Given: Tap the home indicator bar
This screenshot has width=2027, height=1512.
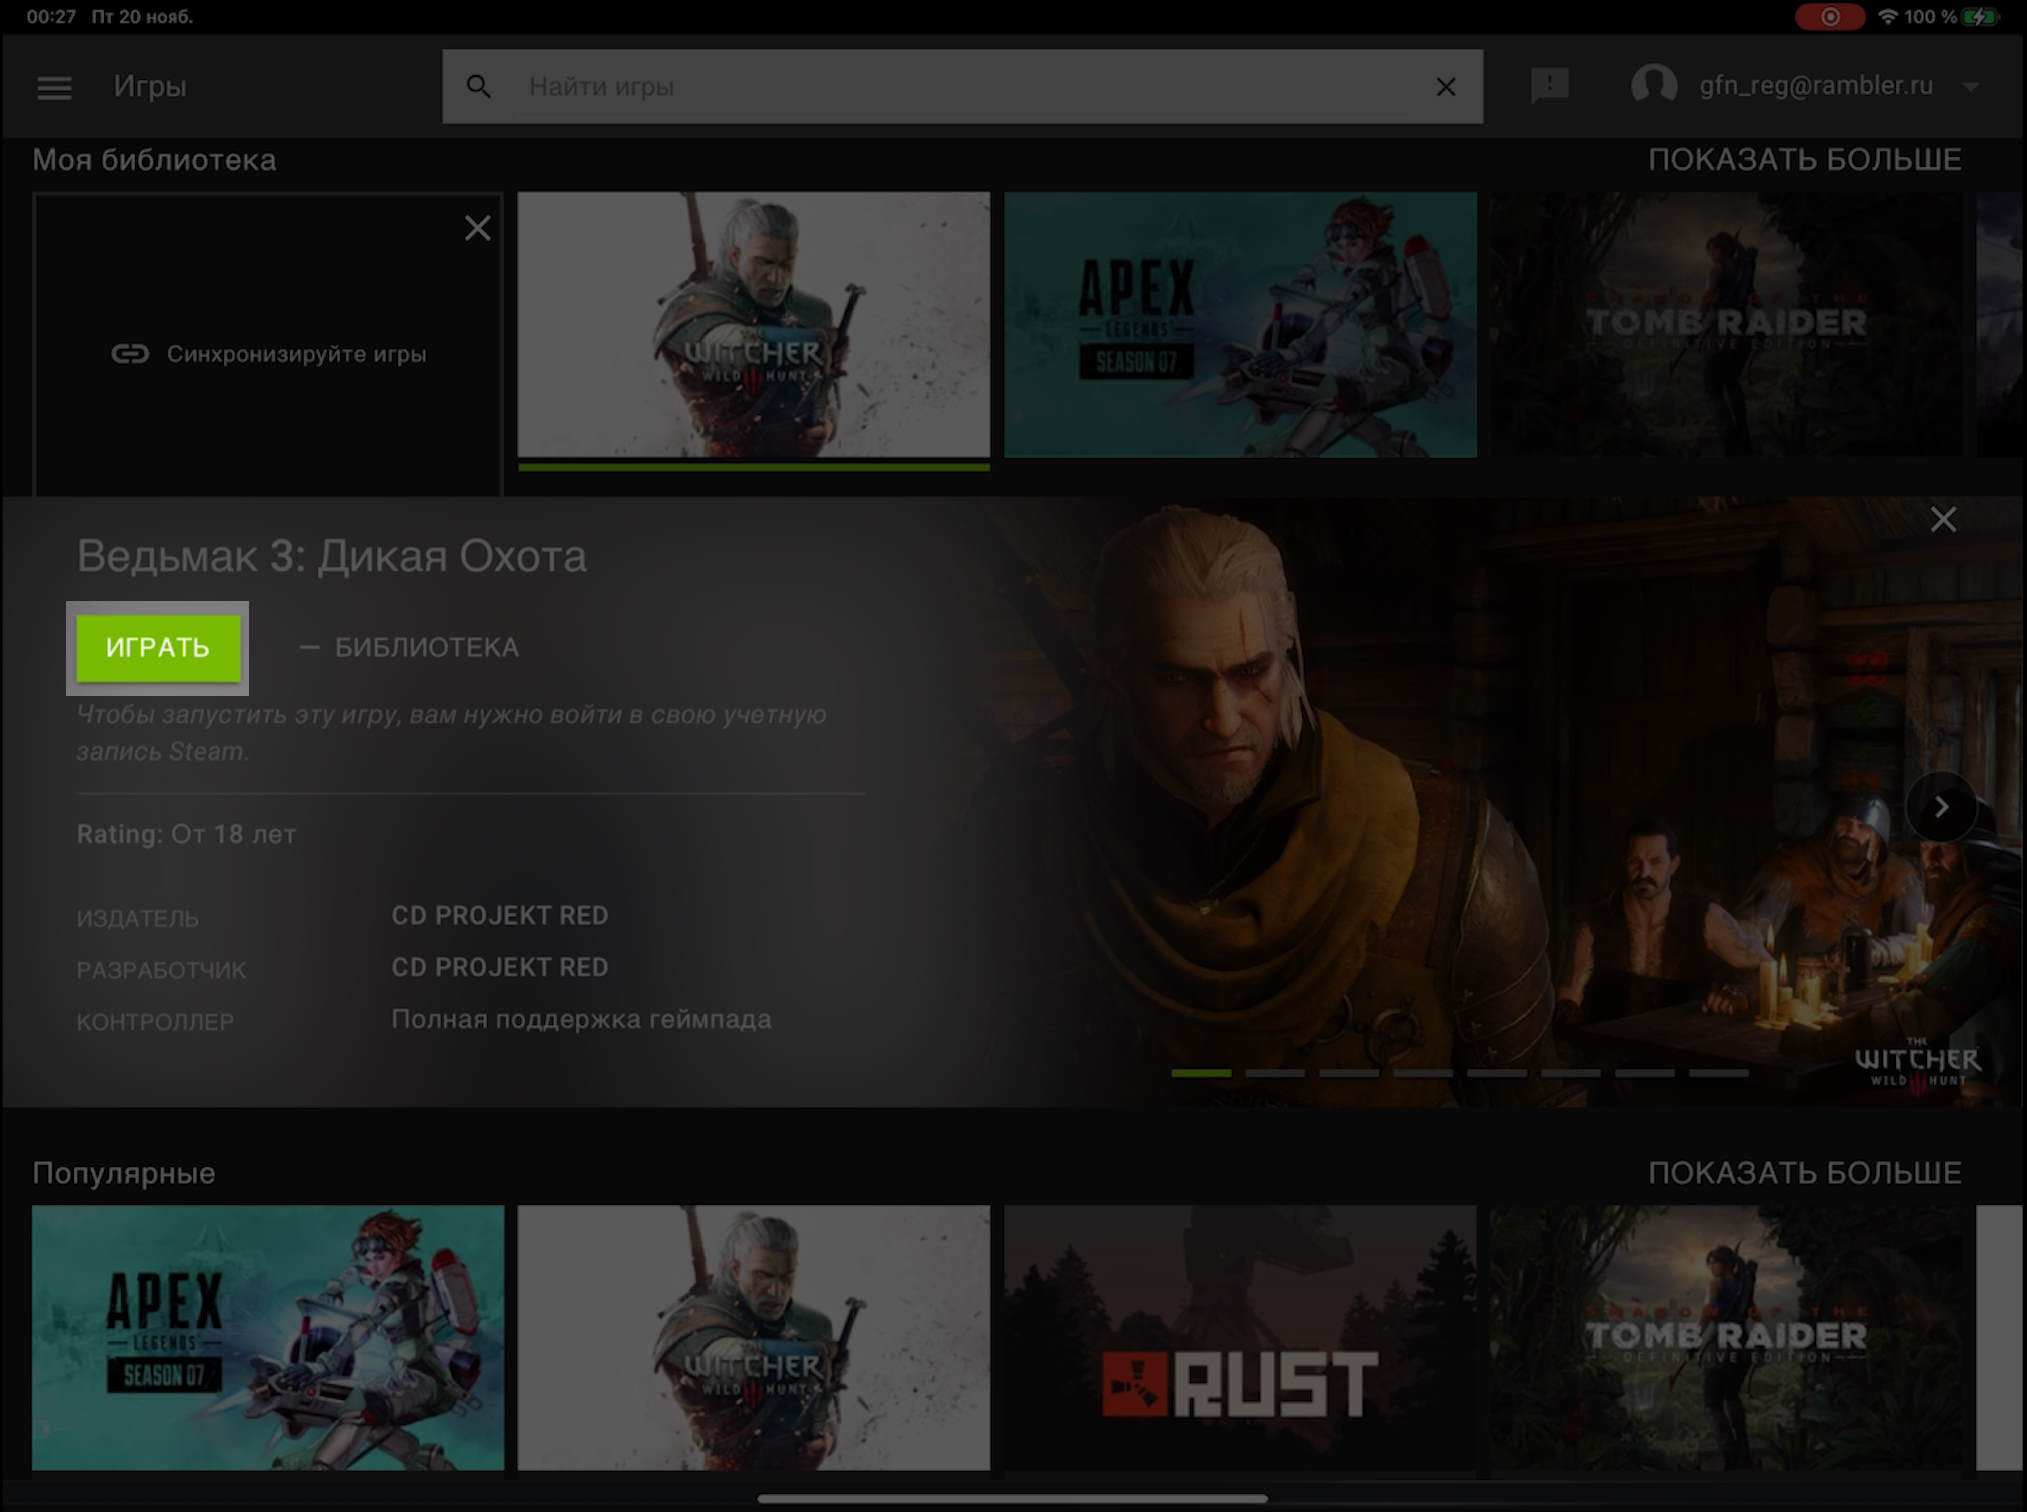Looking at the screenshot, I should pyautogui.click(x=1012, y=1498).
